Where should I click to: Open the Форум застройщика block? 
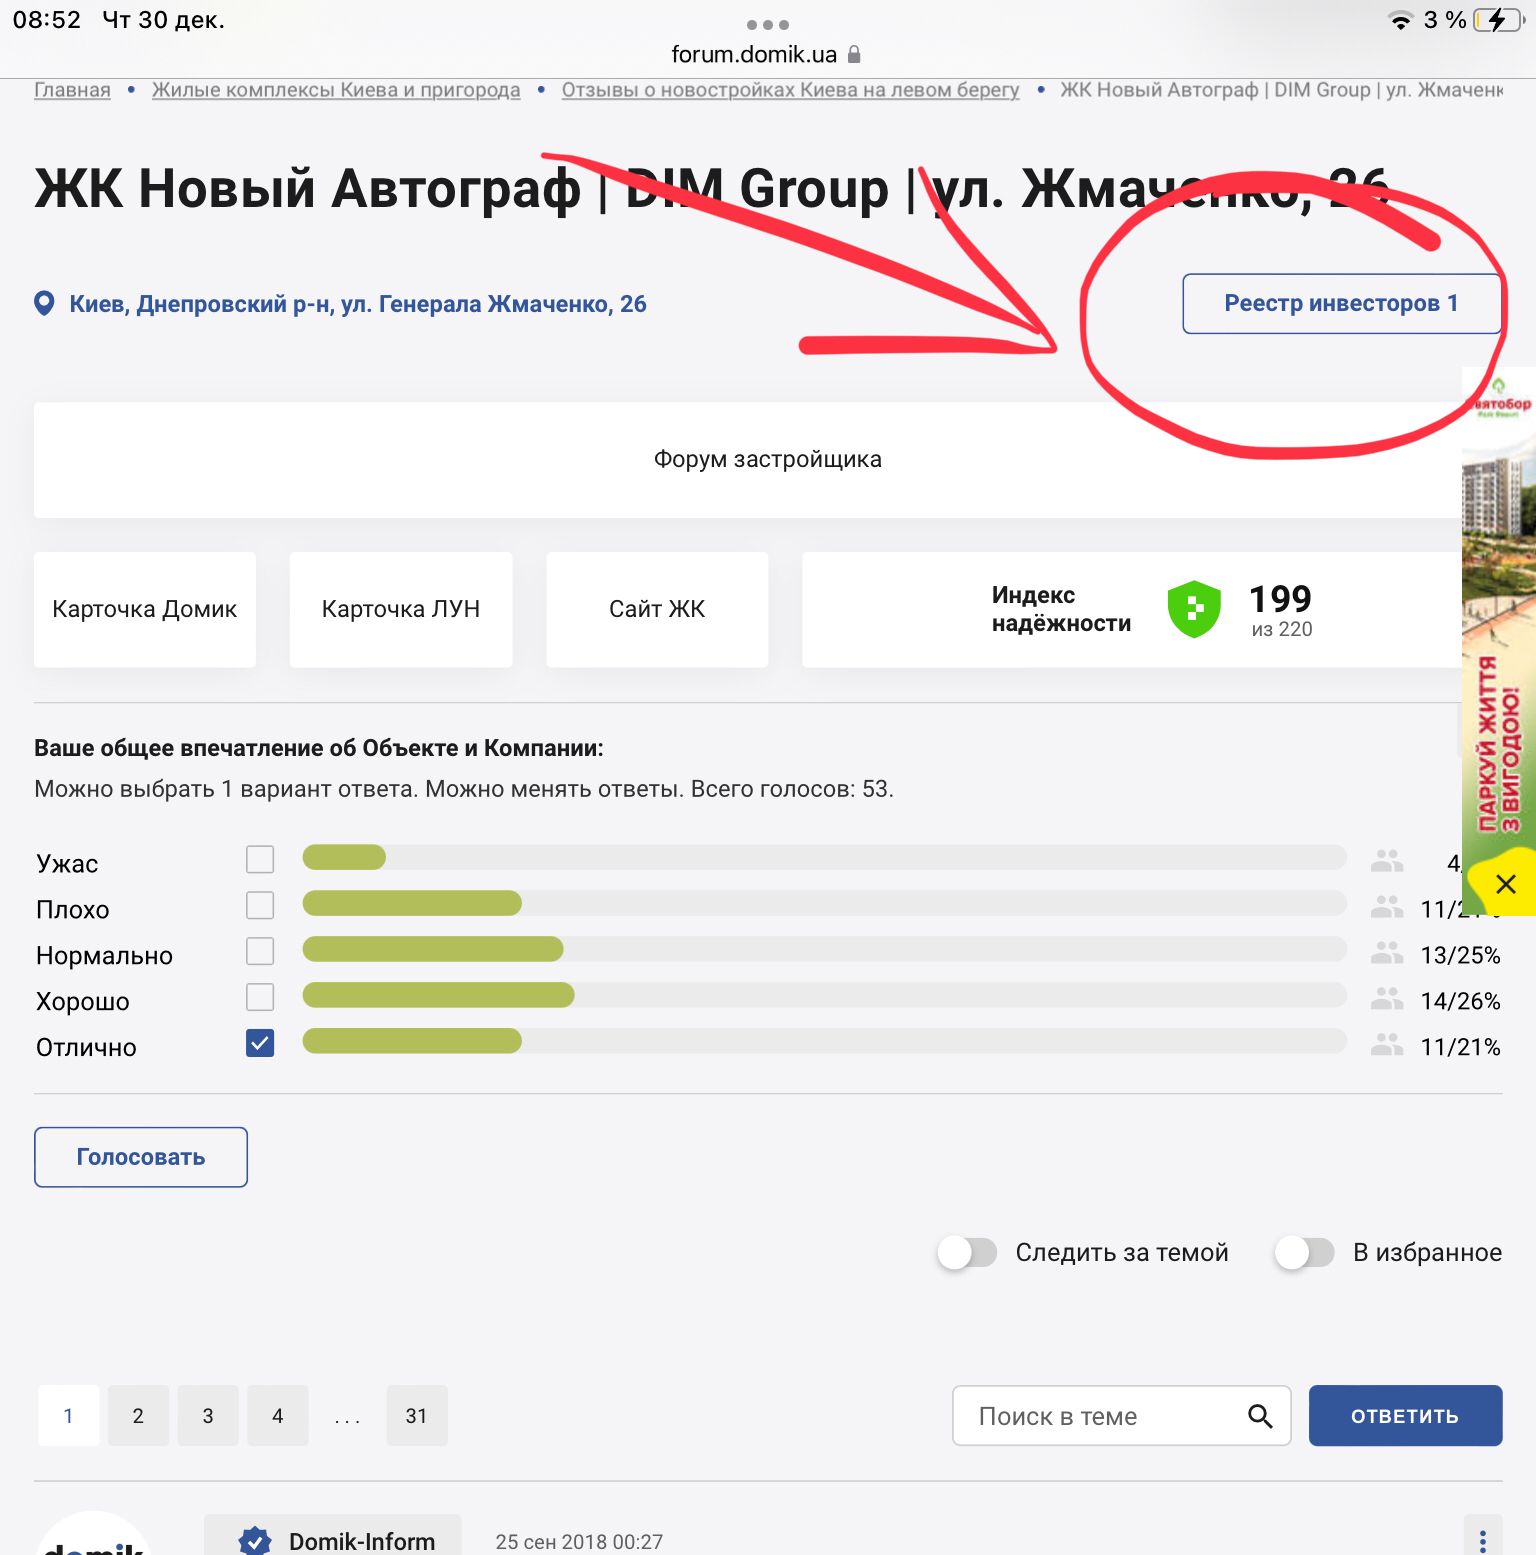click(x=767, y=460)
